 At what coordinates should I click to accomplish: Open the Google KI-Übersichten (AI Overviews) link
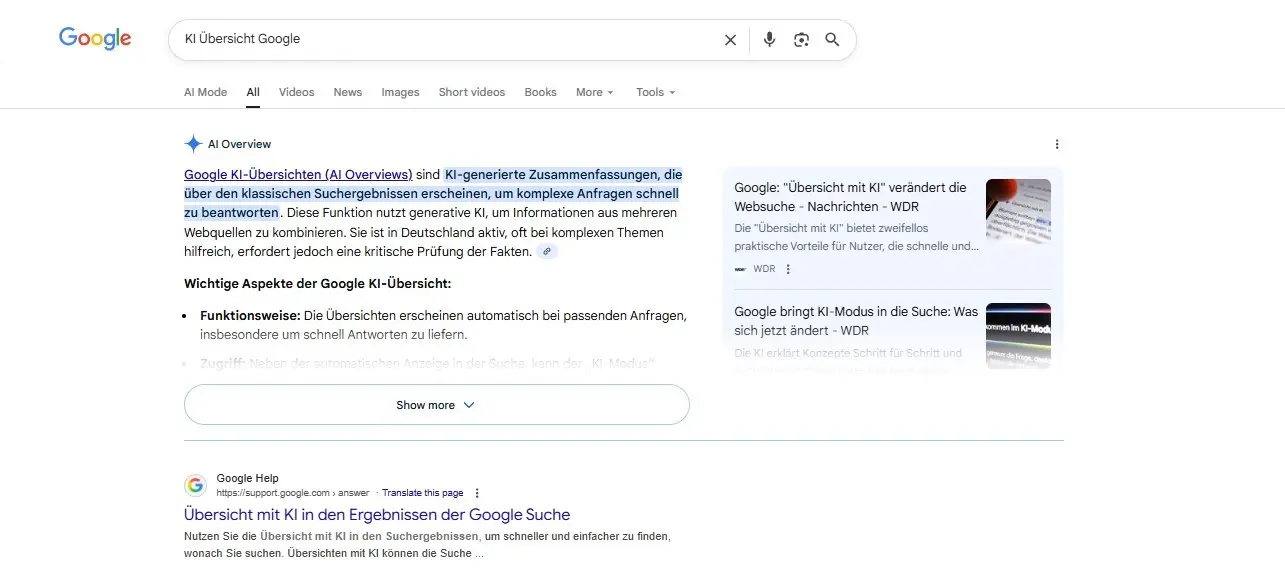tap(297, 173)
